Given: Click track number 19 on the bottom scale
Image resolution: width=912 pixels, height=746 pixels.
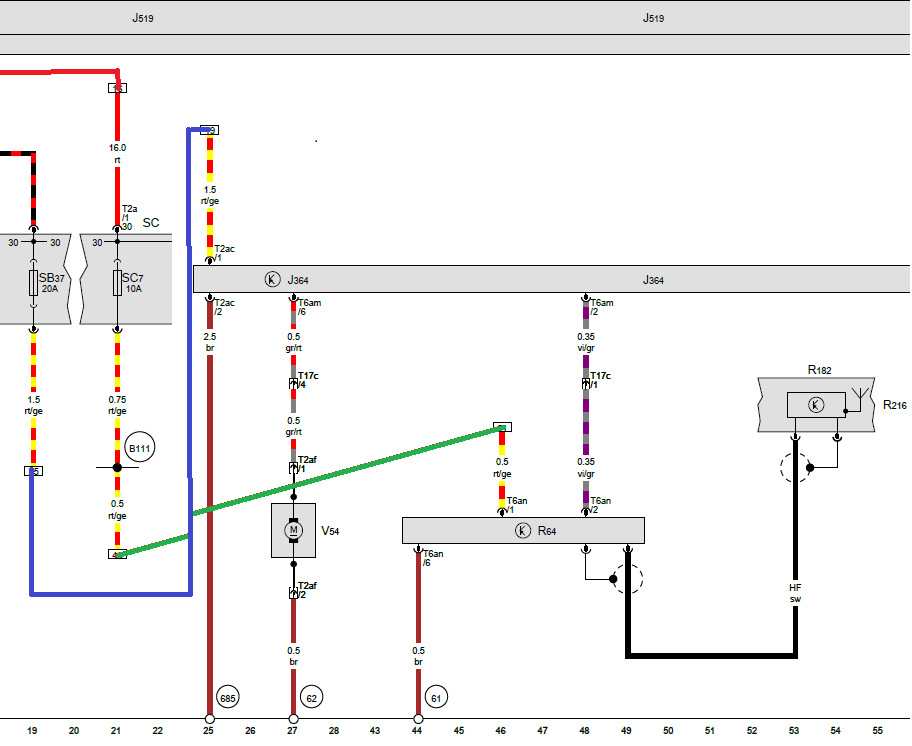Looking at the screenshot, I should pos(32,731).
